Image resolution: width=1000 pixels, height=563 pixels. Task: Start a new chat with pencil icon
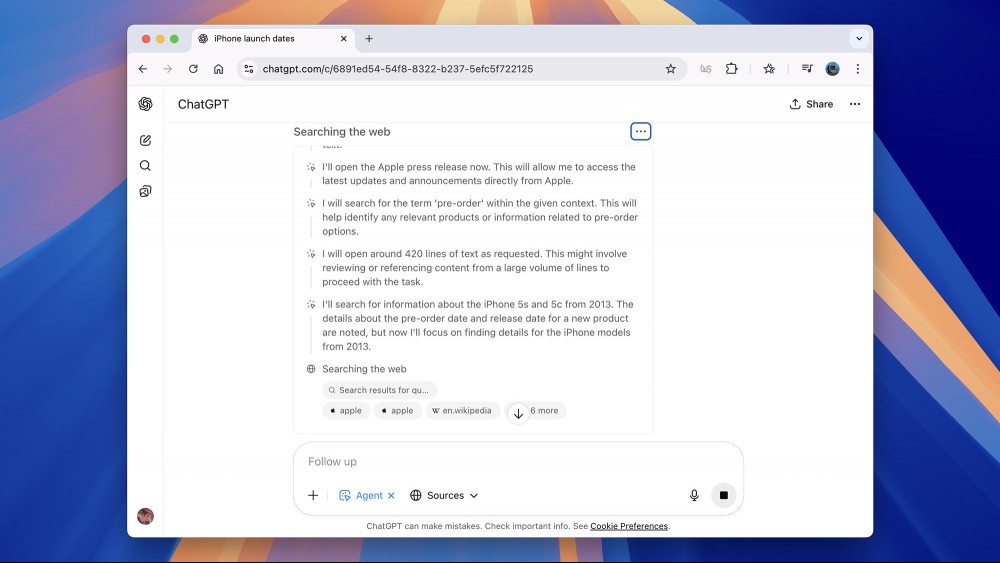click(145, 140)
